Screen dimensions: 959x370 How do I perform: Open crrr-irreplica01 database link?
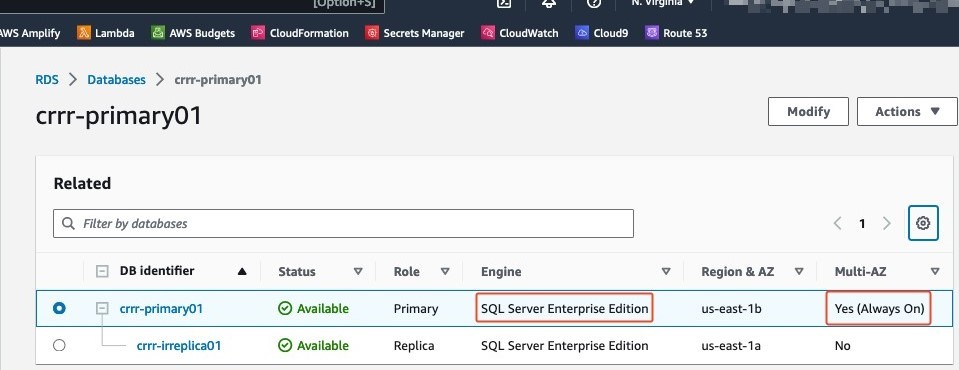pyautogui.click(x=179, y=346)
